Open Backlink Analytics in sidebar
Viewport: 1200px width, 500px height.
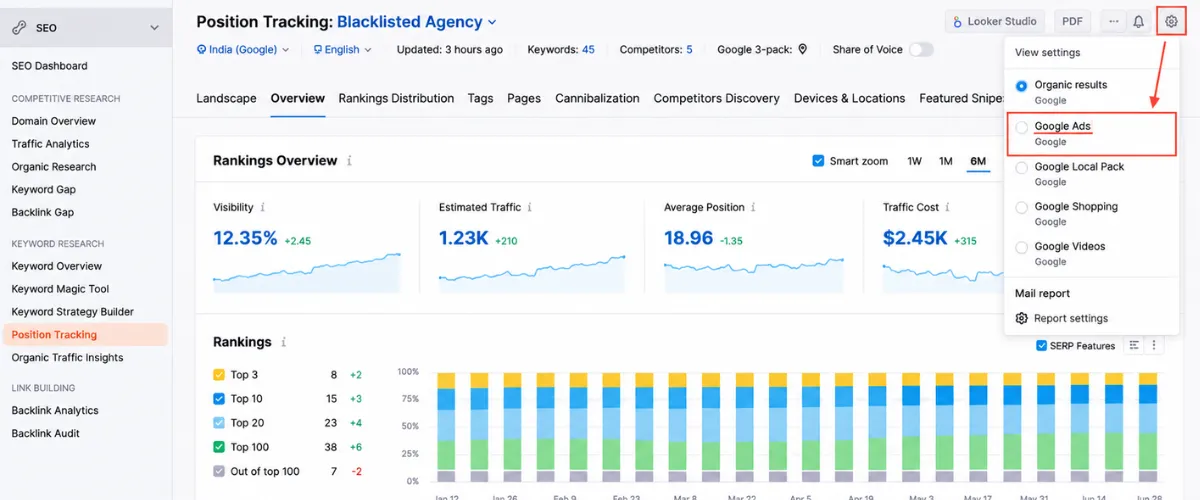coord(55,411)
